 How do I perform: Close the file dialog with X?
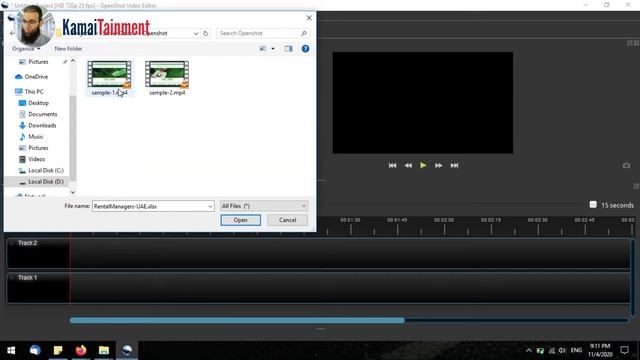(x=309, y=18)
